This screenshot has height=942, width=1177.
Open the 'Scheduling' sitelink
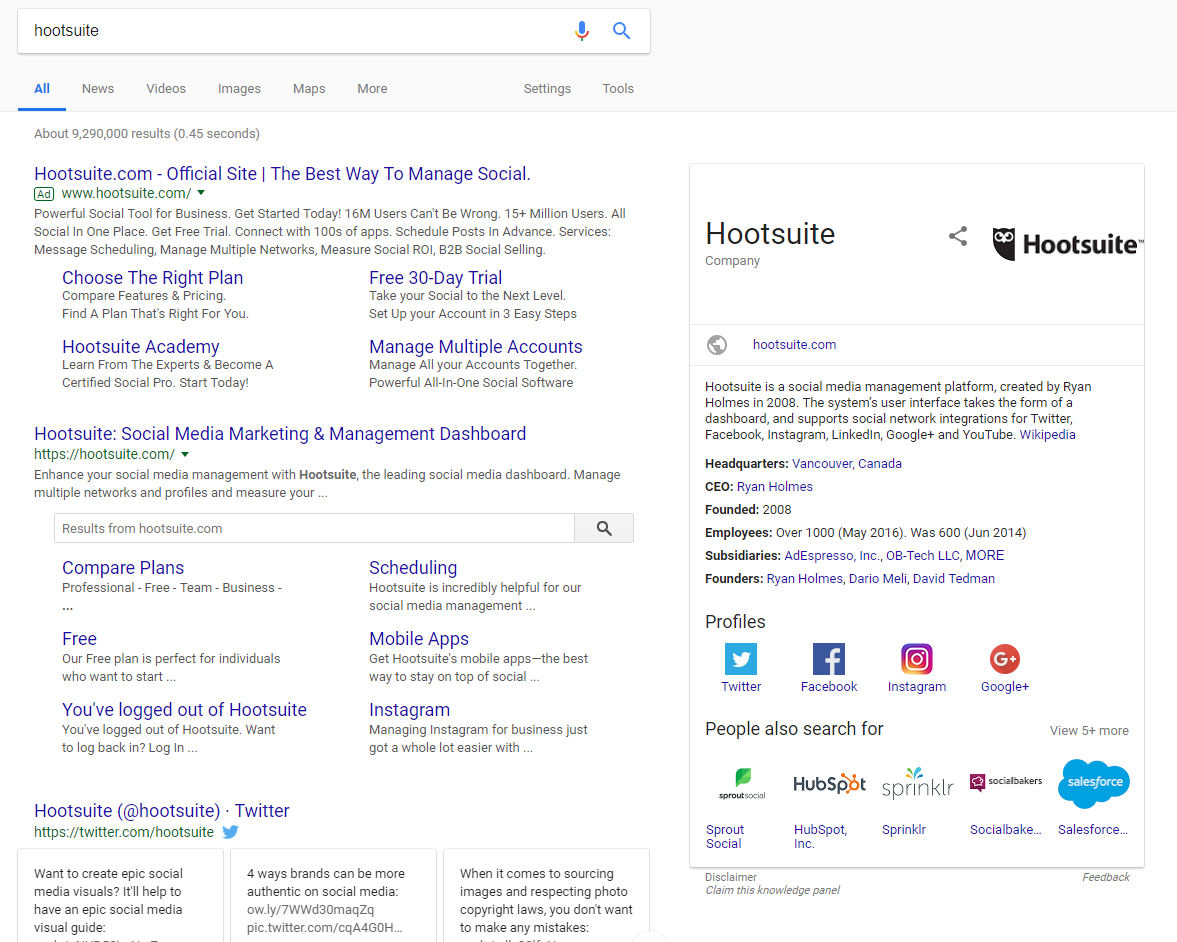pyautogui.click(x=413, y=568)
